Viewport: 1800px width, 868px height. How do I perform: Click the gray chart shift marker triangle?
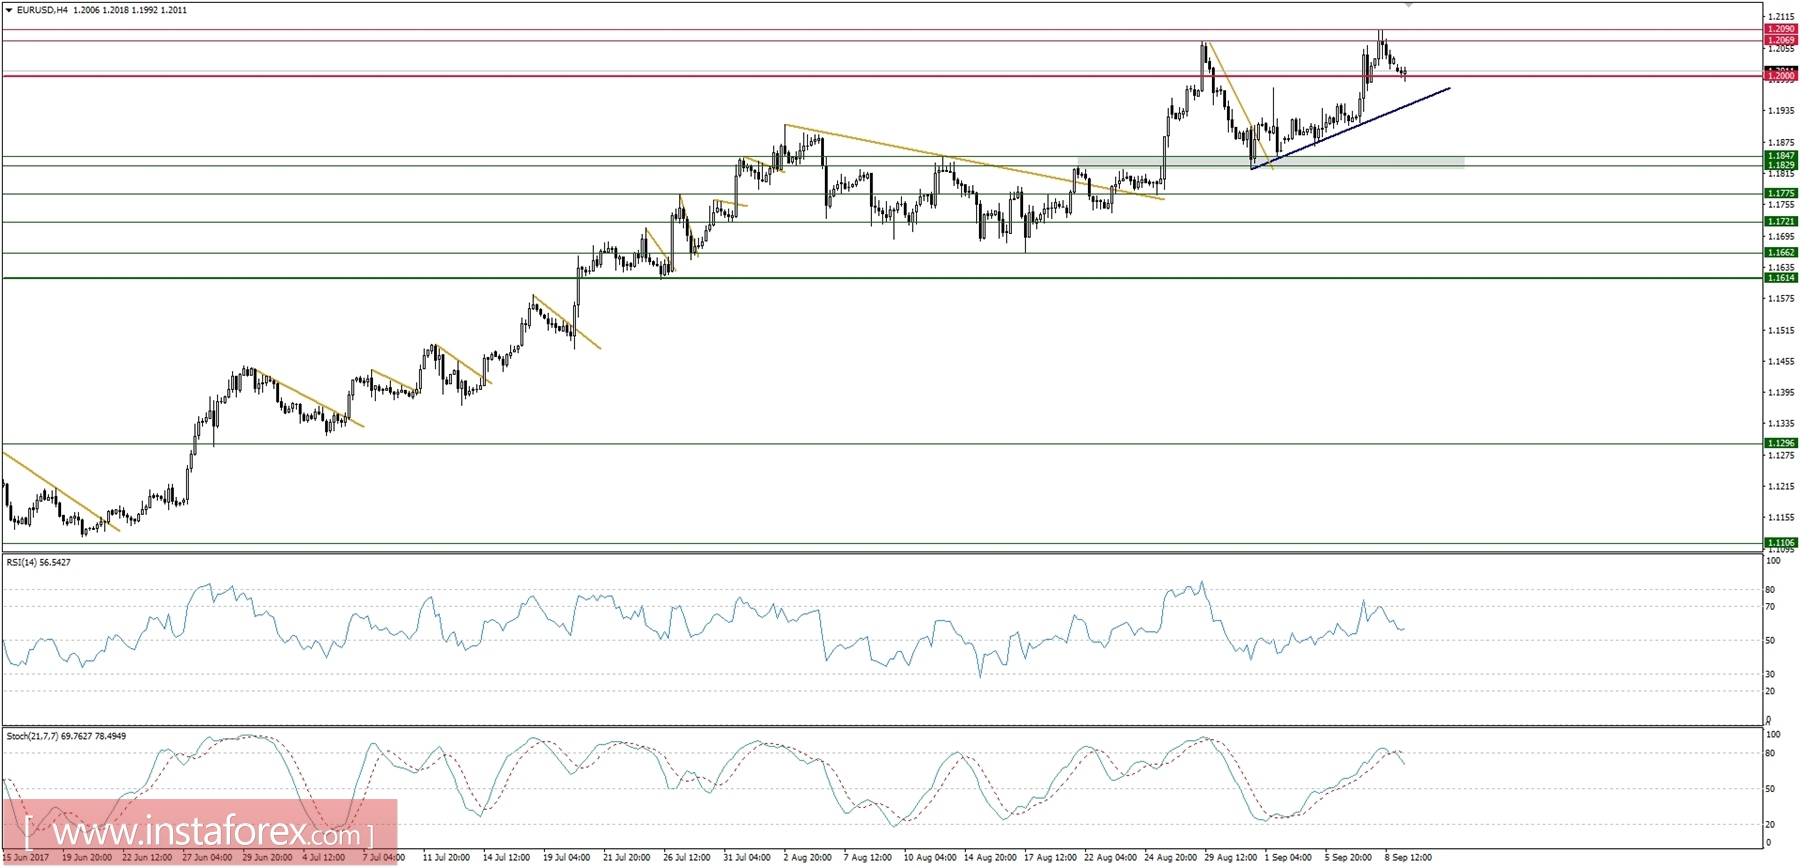(x=1409, y=5)
